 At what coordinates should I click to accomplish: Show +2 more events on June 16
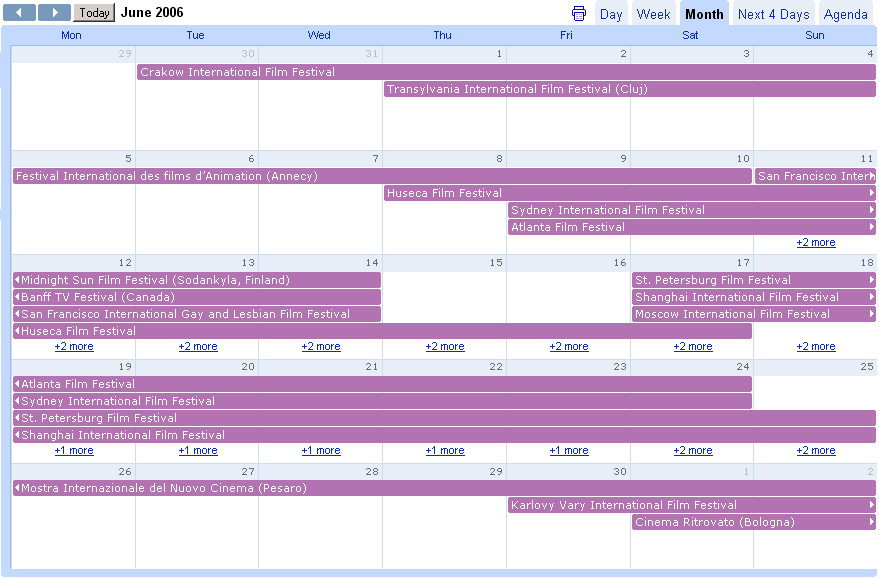pyautogui.click(x=569, y=346)
